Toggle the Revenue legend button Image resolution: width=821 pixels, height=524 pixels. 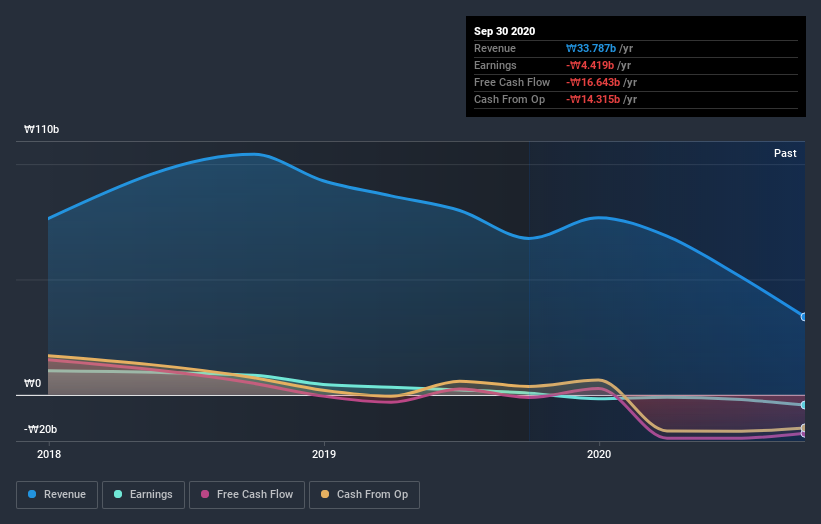(57, 495)
